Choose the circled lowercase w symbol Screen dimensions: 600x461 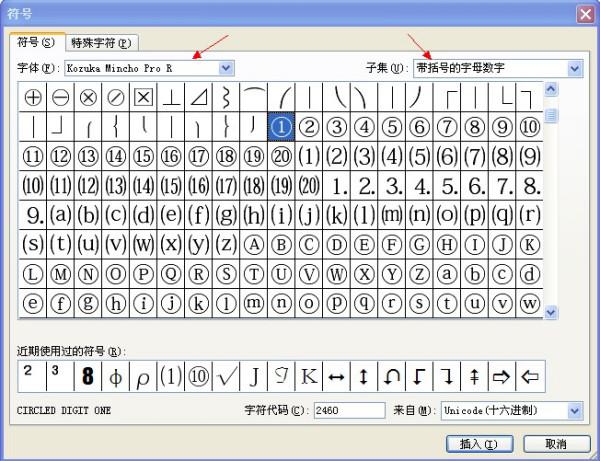tap(530, 303)
